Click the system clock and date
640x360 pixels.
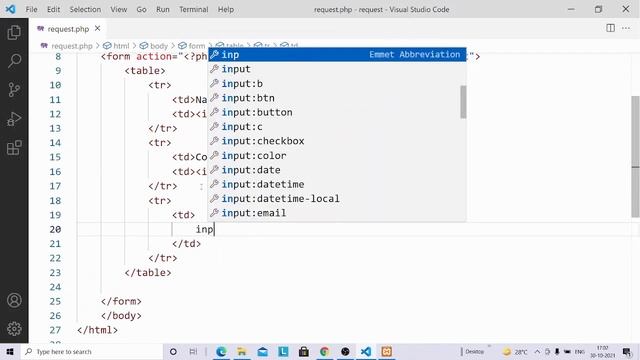pos(602,351)
